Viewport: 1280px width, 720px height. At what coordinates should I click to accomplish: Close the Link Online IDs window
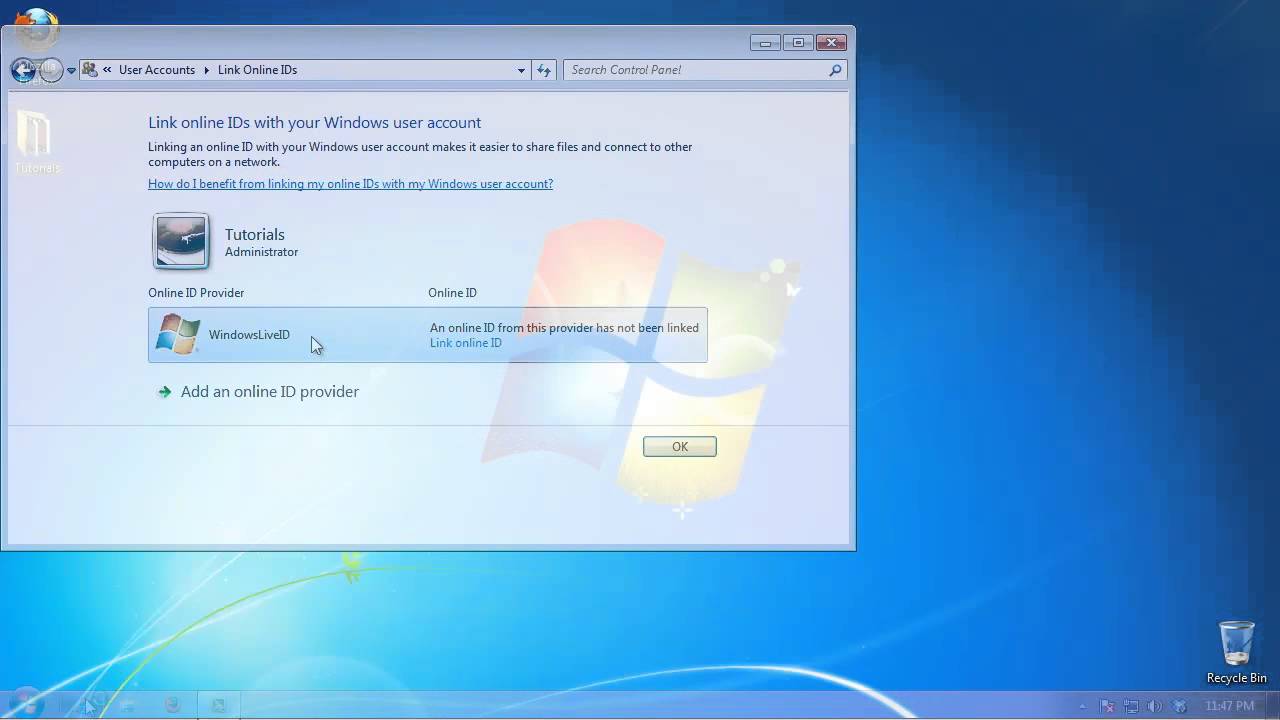click(831, 43)
